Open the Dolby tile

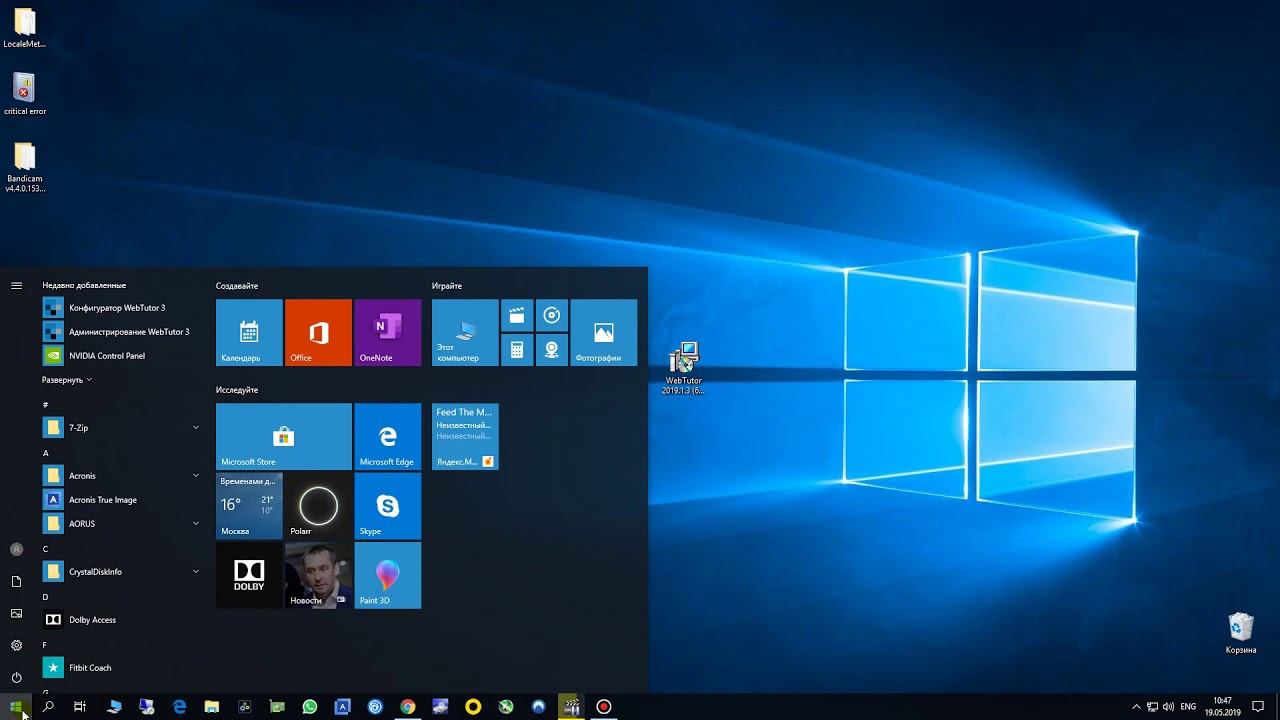pos(249,575)
